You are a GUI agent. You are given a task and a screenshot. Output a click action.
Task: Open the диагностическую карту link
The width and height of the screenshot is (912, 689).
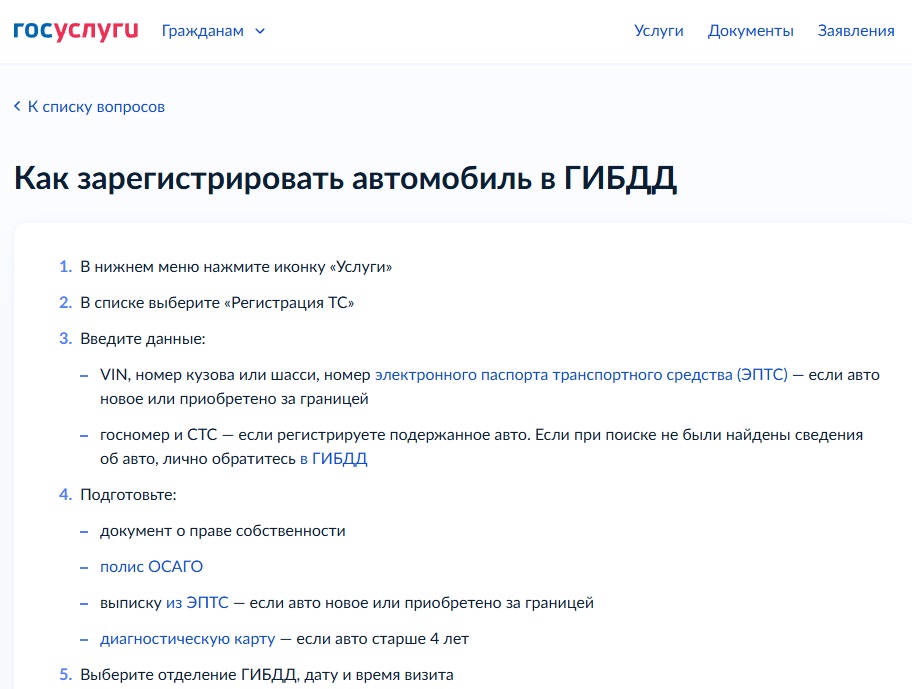click(187, 639)
